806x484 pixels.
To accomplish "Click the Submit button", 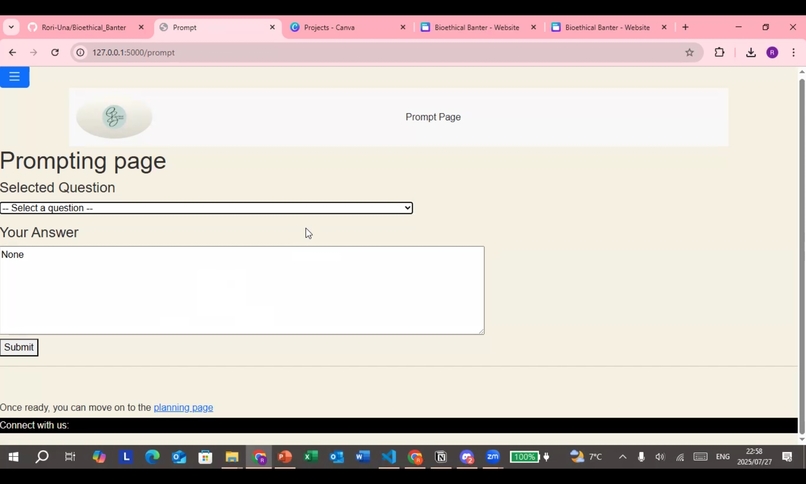I will click(x=19, y=347).
